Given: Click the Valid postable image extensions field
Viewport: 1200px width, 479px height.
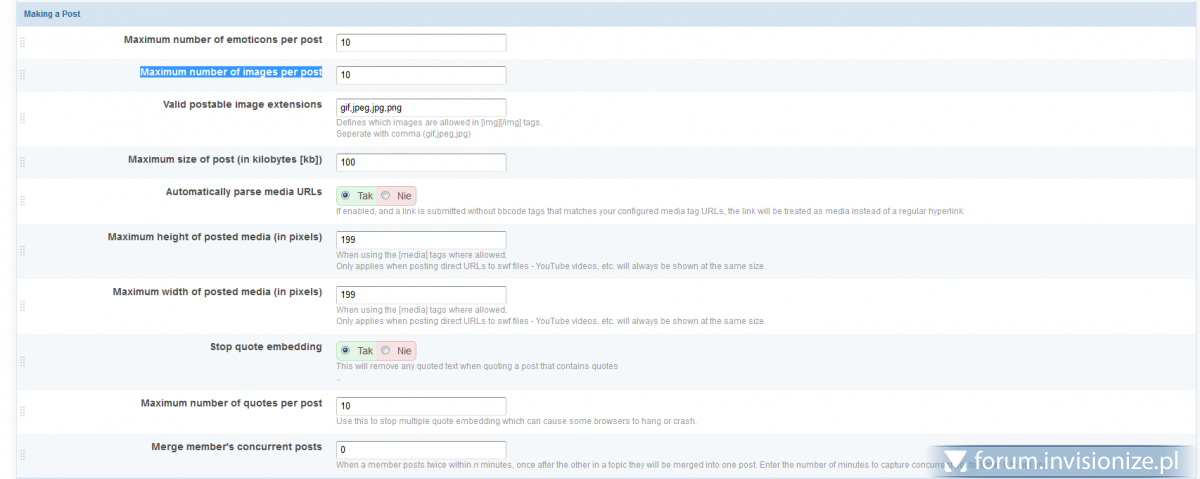Looking at the screenshot, I should [x=421, y=107].
